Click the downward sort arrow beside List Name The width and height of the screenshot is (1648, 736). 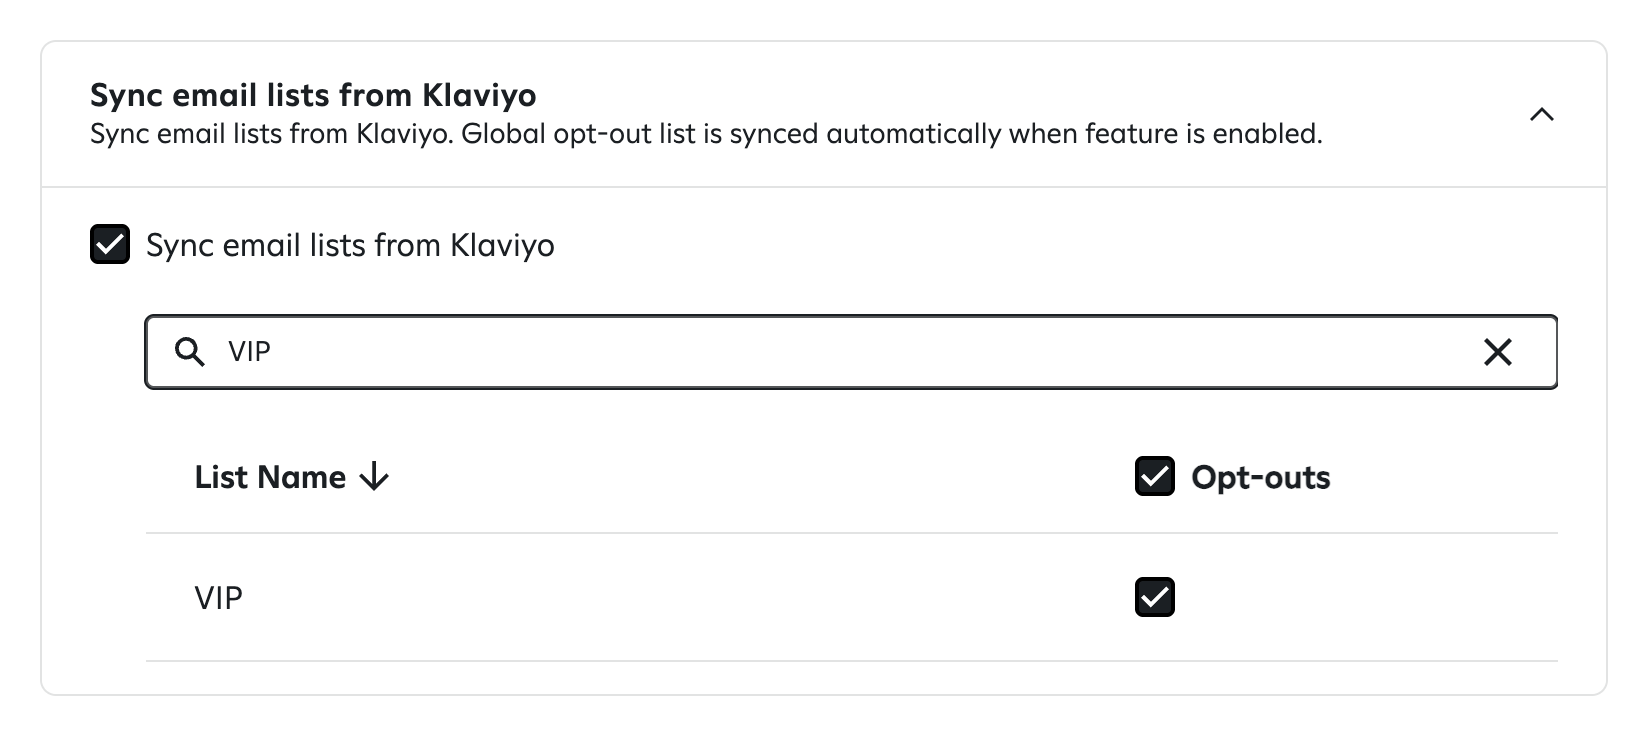click(x=374, y=478)
